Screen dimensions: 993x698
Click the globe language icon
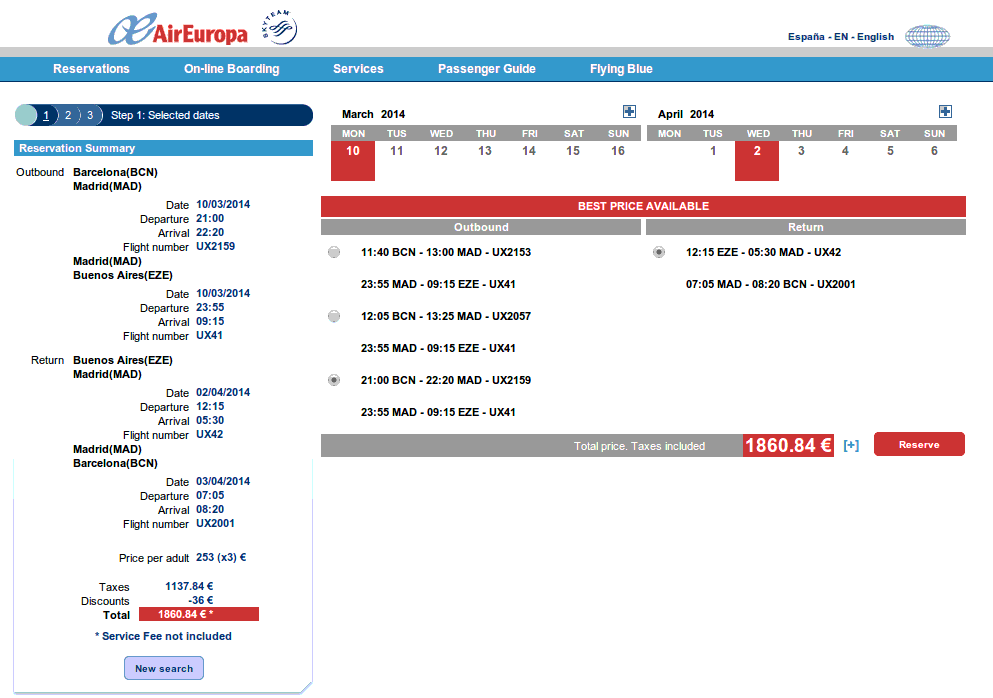coord(927,36)
